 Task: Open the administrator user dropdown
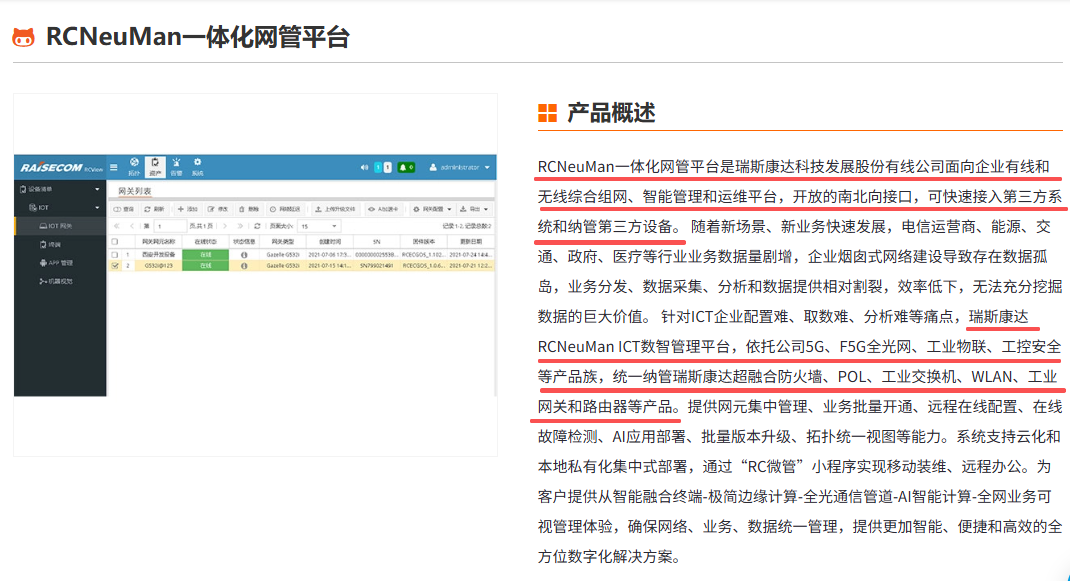(x=459, y=167)
